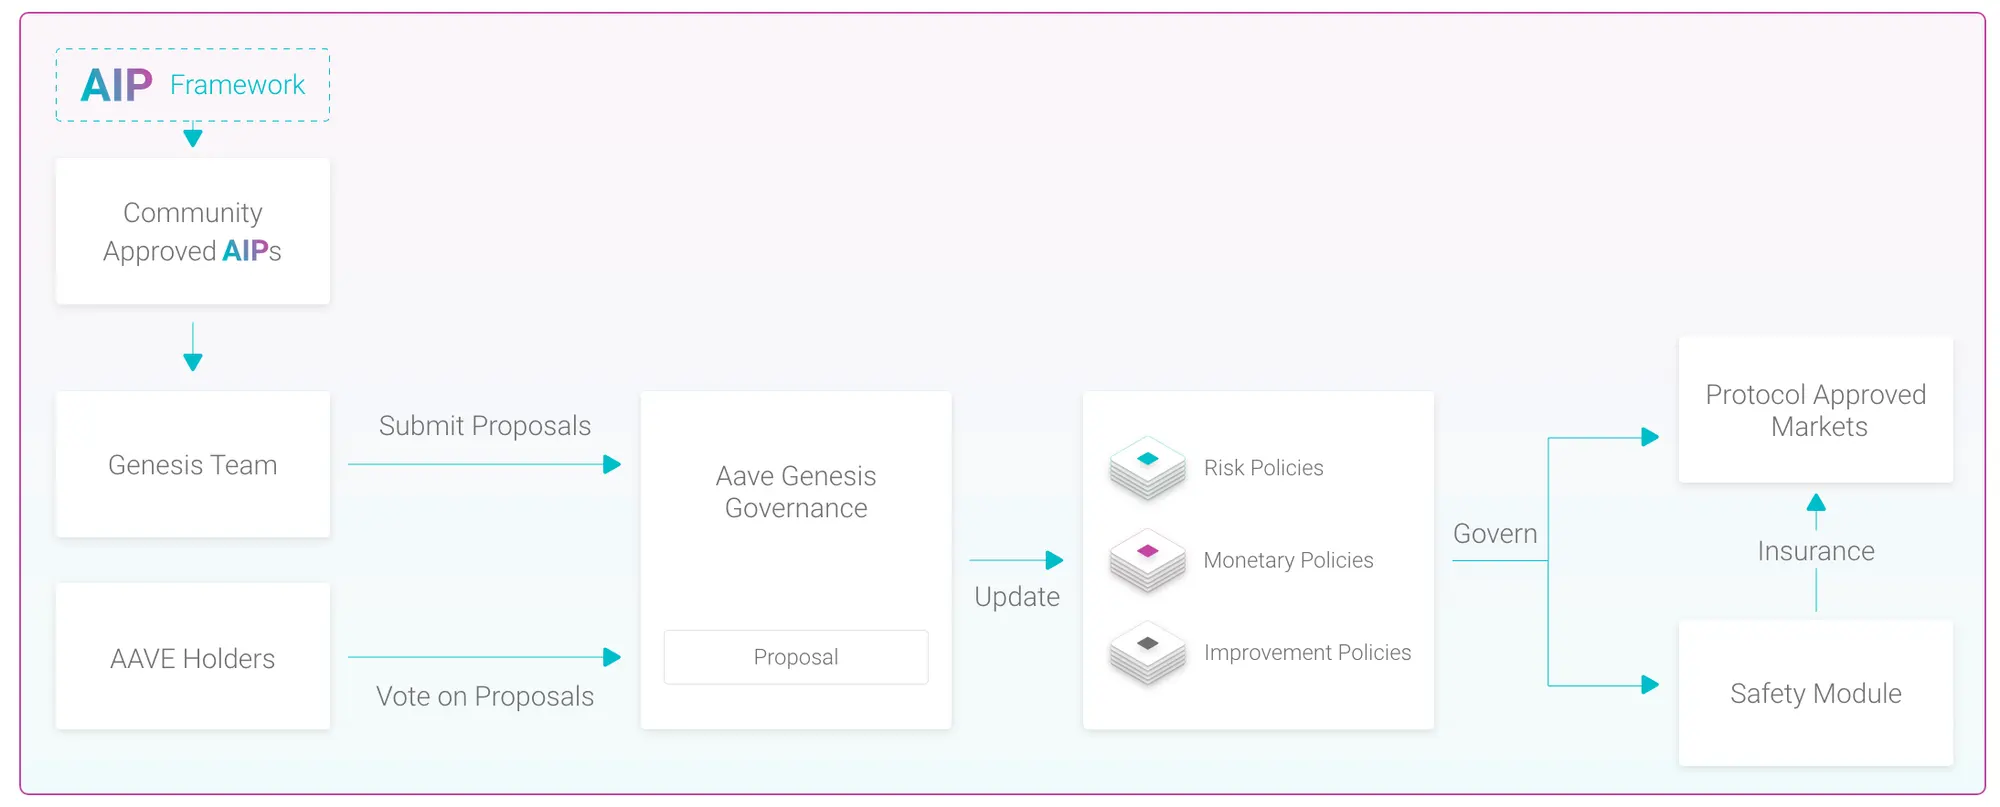This screenshot has height=807, width=2000.
Task: Click the Aave Genesis Governance title
Action: tap(796, 492)
